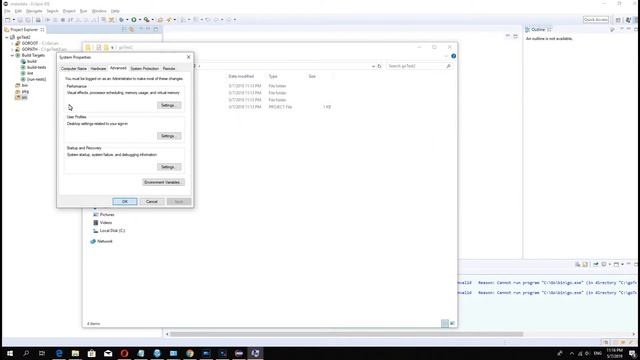Open Eclipse Help menu

(116, 11)
